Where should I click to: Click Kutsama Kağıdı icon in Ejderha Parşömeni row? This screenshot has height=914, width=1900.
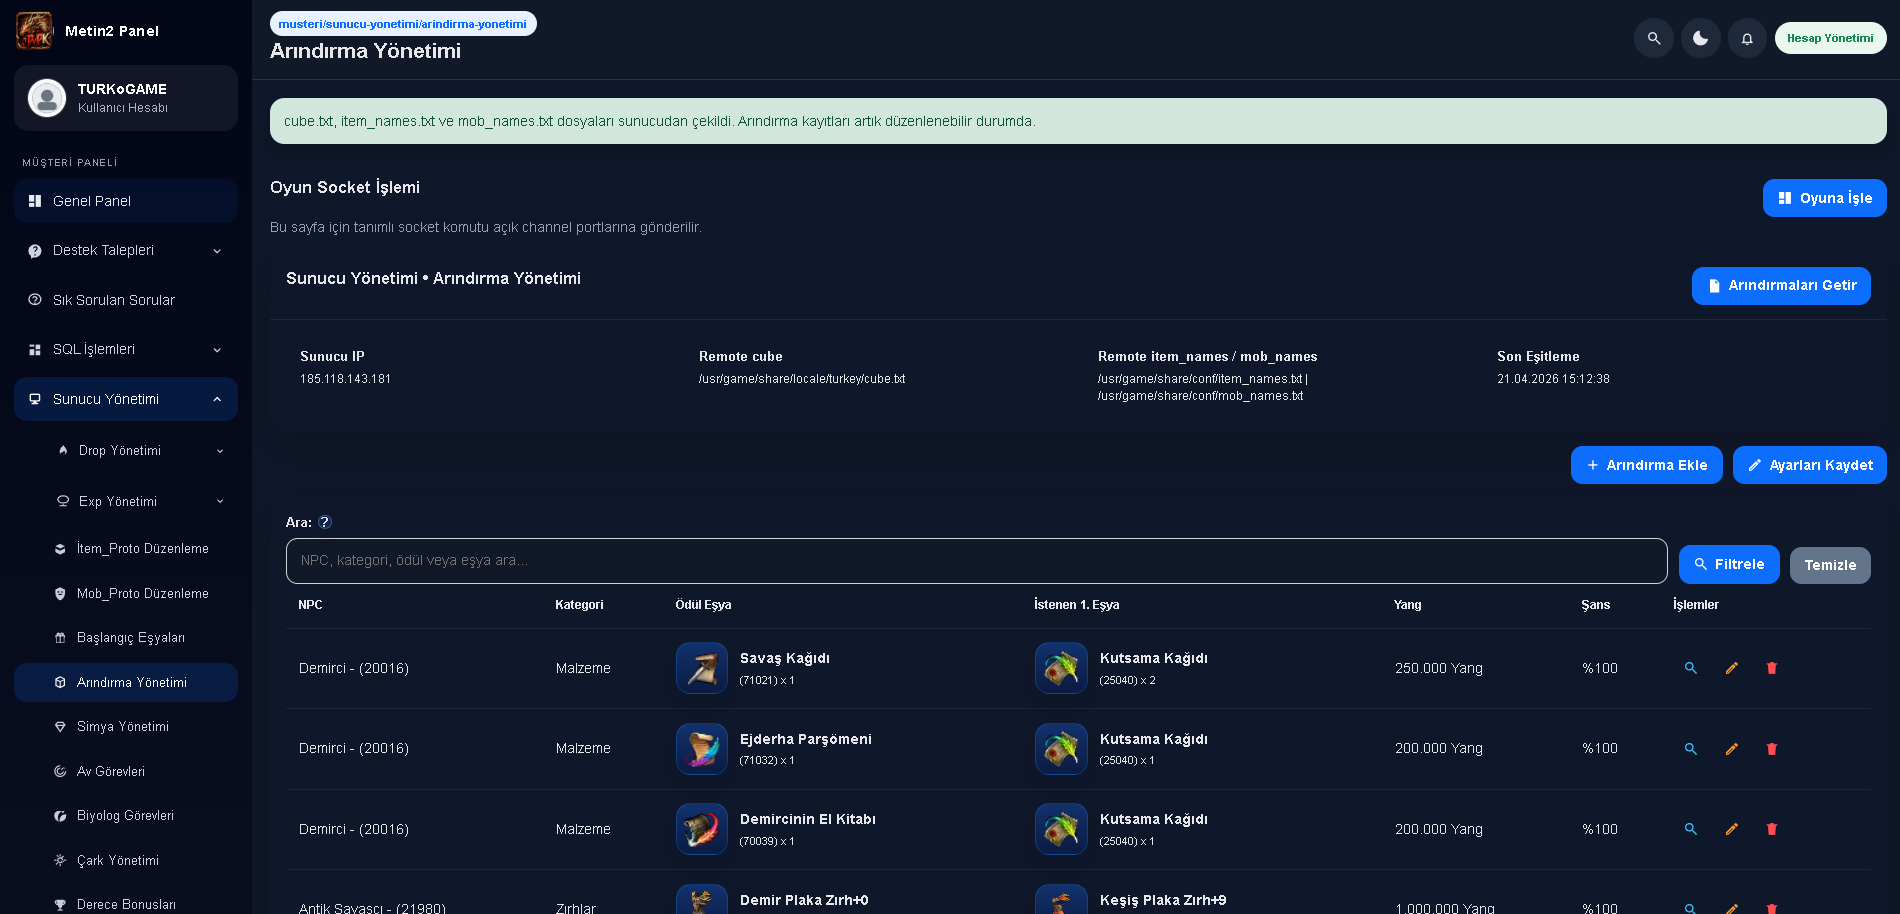(1061, 749)
